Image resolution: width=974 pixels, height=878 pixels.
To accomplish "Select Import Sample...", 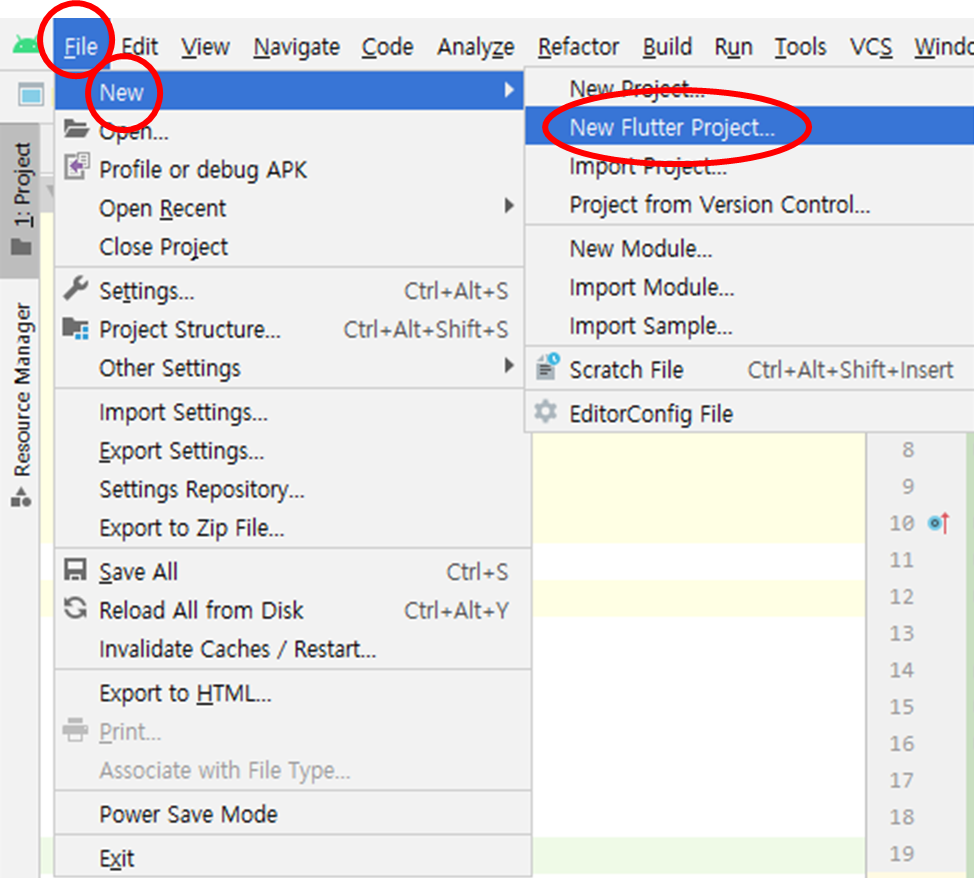I will (x=750, y=325).
